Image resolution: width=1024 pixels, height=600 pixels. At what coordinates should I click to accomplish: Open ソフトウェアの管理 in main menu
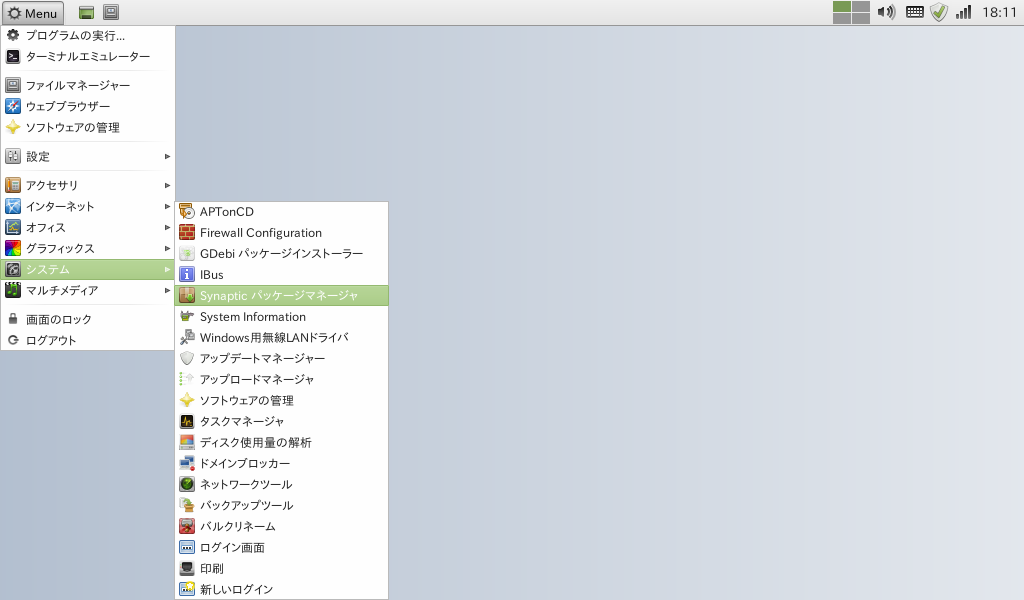pyautogui.click(x=88, y=127)
